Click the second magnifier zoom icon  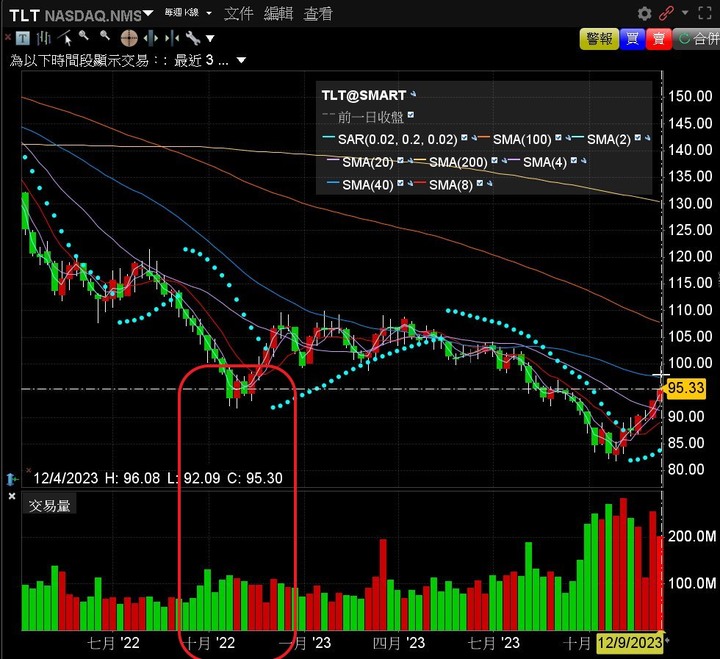(x=105, y=36)
